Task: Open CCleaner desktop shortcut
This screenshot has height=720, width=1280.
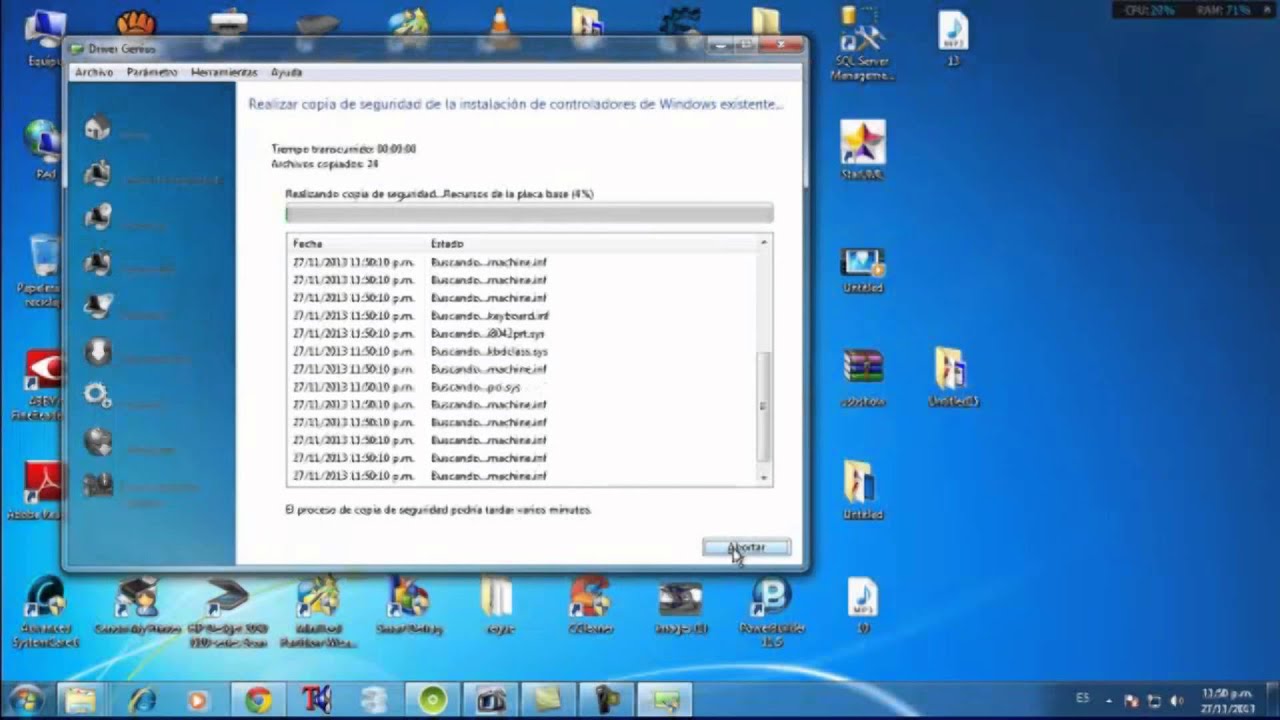Action: (x=590, y=606)
